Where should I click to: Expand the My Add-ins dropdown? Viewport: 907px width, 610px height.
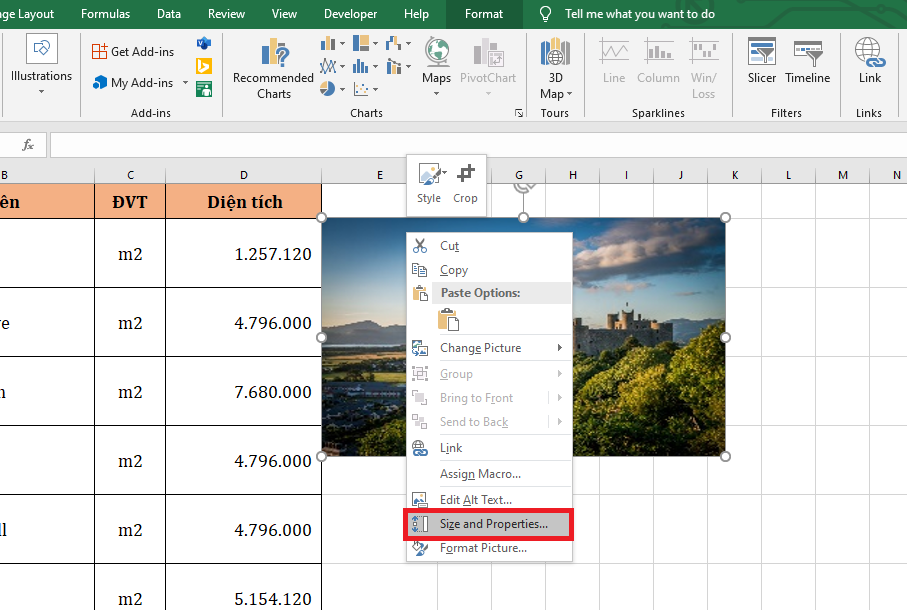[186, 83]
